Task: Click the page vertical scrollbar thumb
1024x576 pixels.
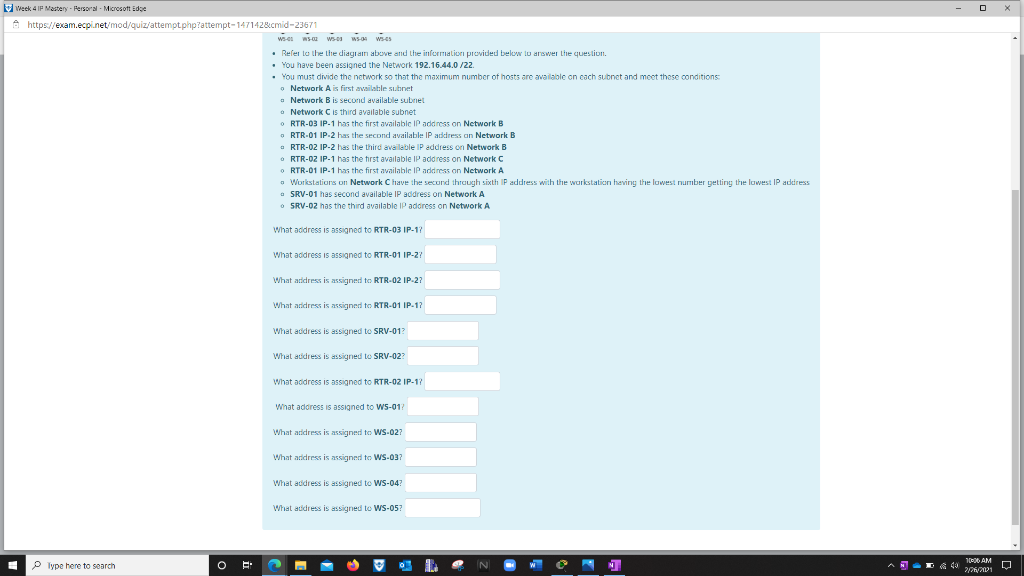Action: 1015,356
